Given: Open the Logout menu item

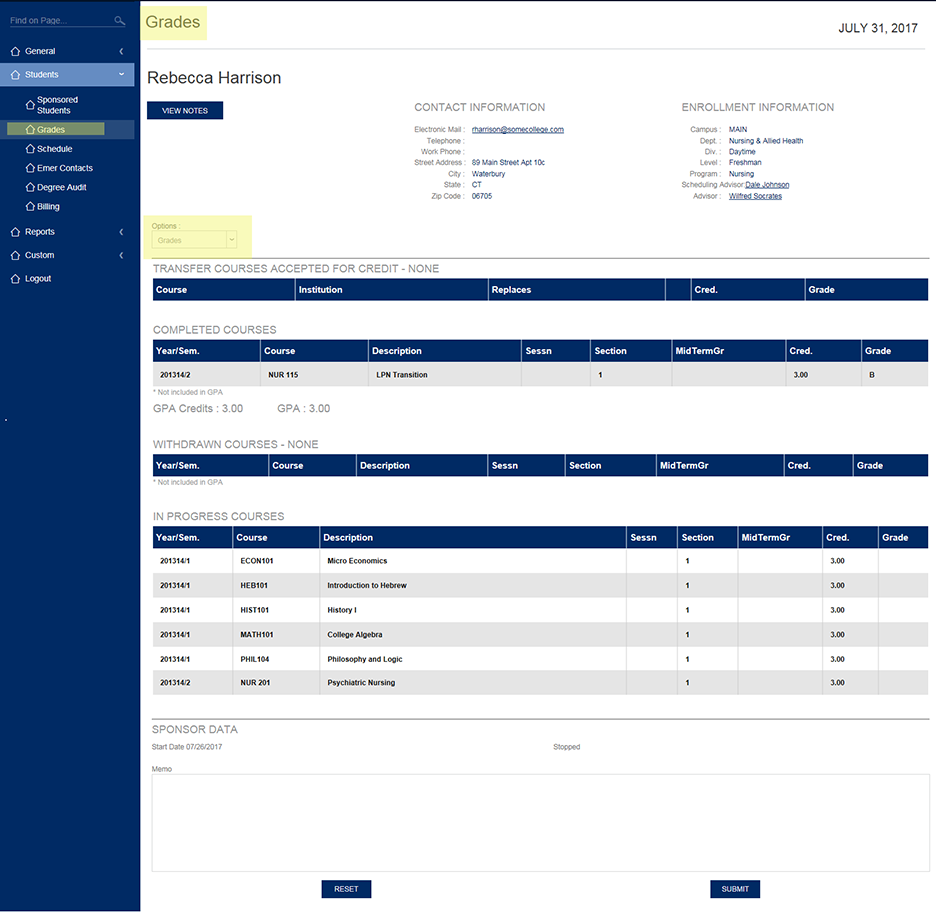Looking at the screenshot, I should tap(38, 279).
